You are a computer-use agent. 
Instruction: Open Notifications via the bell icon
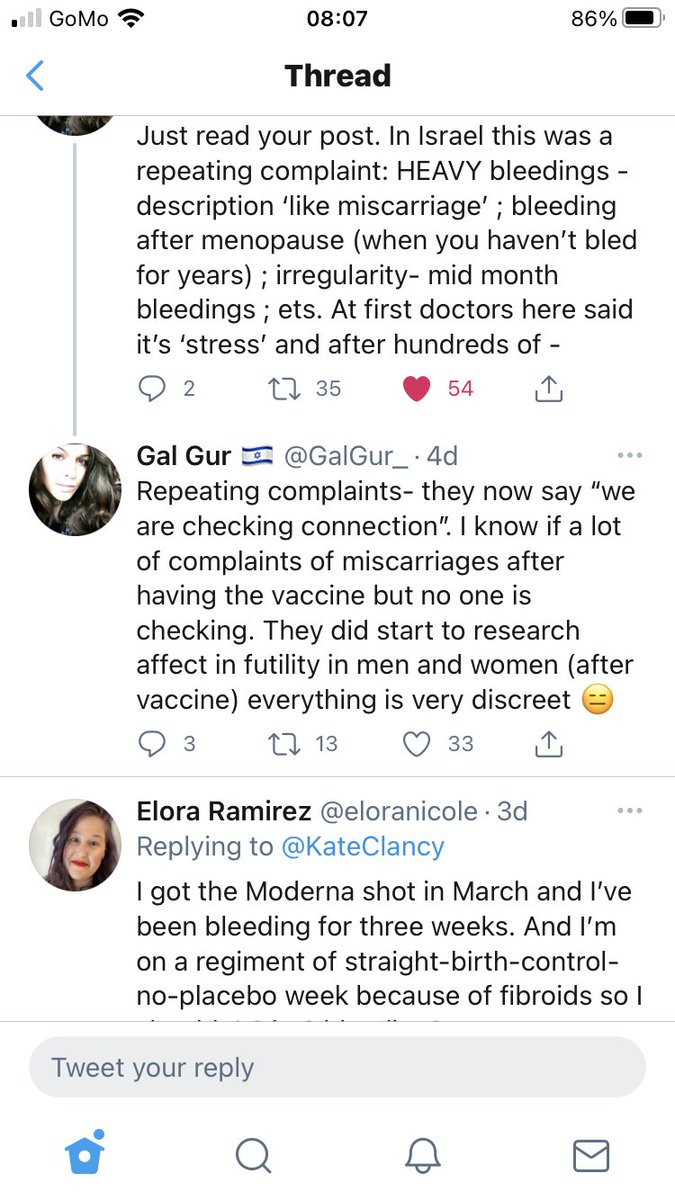click(423, 1156)
